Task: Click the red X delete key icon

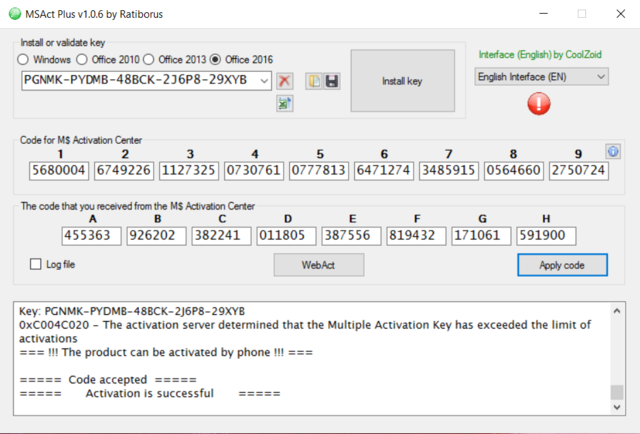Action: (284, 81)
